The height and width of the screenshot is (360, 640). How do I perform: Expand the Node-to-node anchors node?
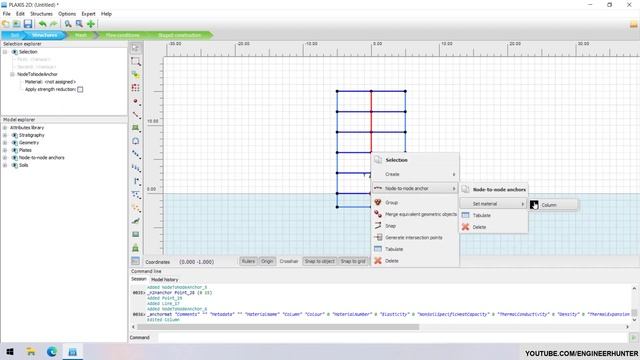[5, 158]
